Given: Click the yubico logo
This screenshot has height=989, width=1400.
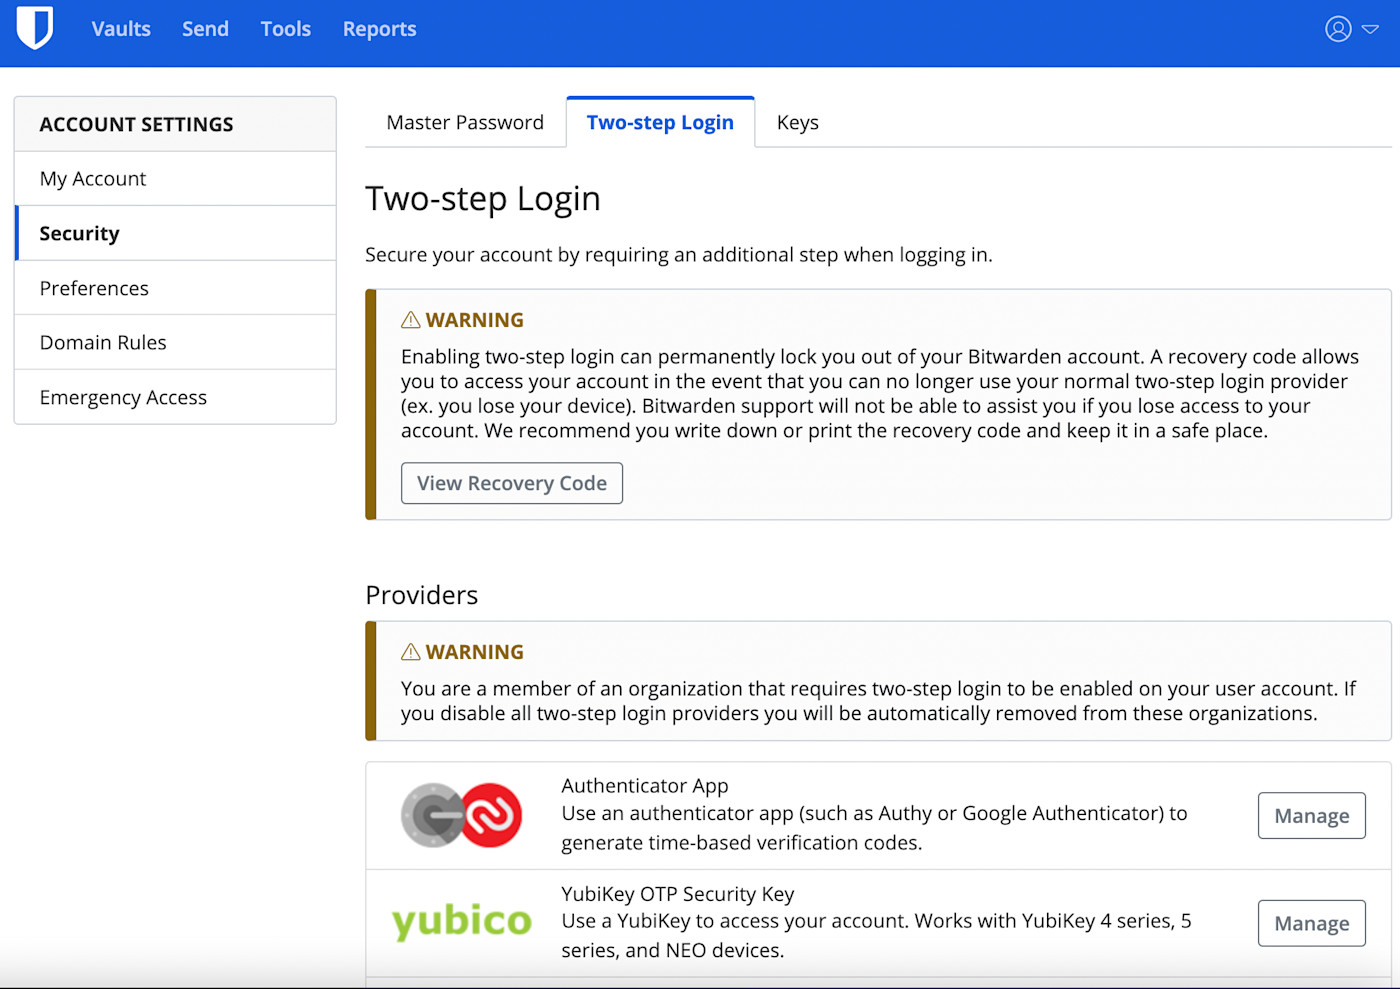Looking at the screenshot, I should click(461, 921).
